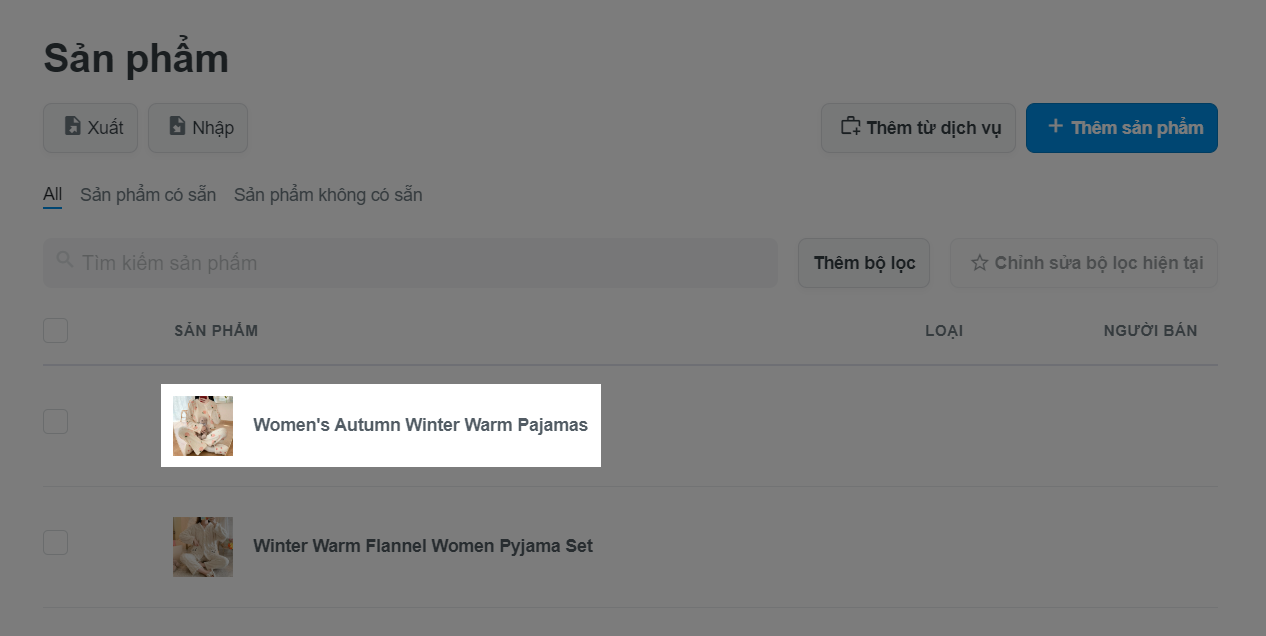Screen dimensions: 1266x636
Task: Check the Winter Warm Flannel Women Pyjama Set row
Action: (x=55, y=543)
